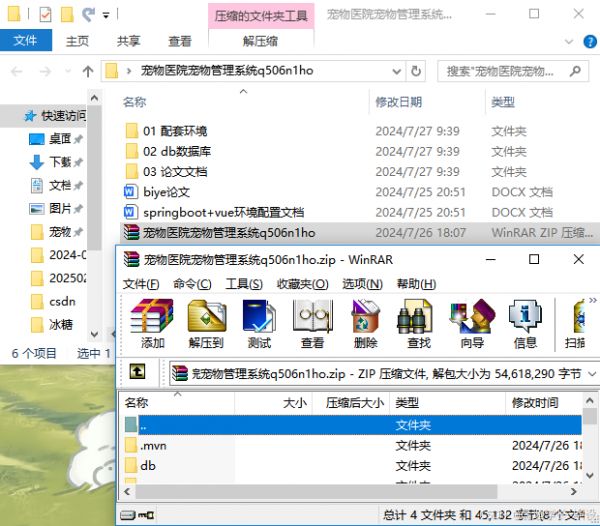Image resolution: width=600 pixels, height=526 pixels.
Task: Open address bar history dropdown
Action: [397, 71]
